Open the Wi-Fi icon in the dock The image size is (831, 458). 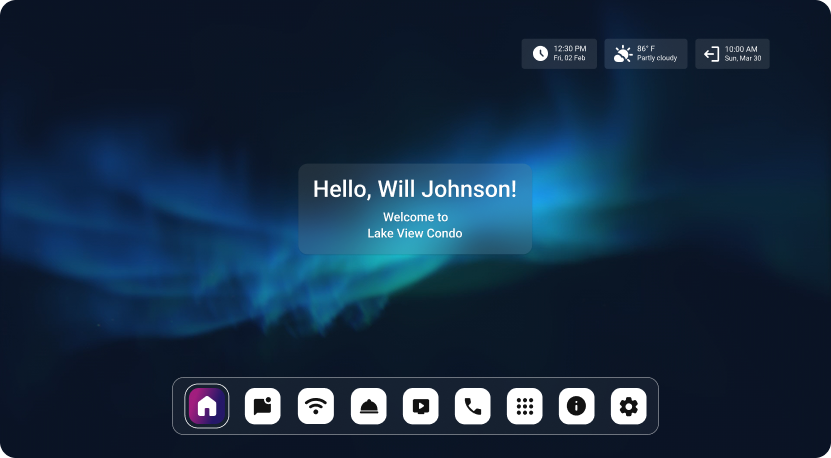click(316, 406)
